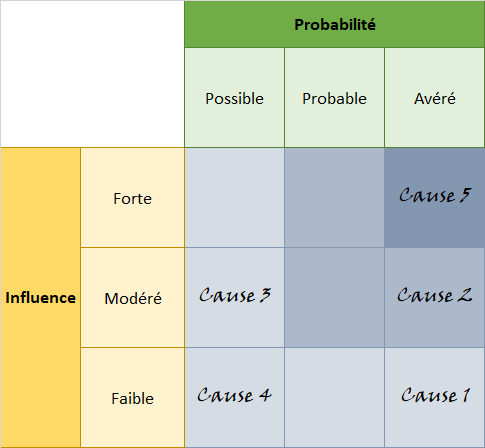Screen dimensions: 485x448
Task: Select empty cell at Forte and Probable
Action: [334, 198]
